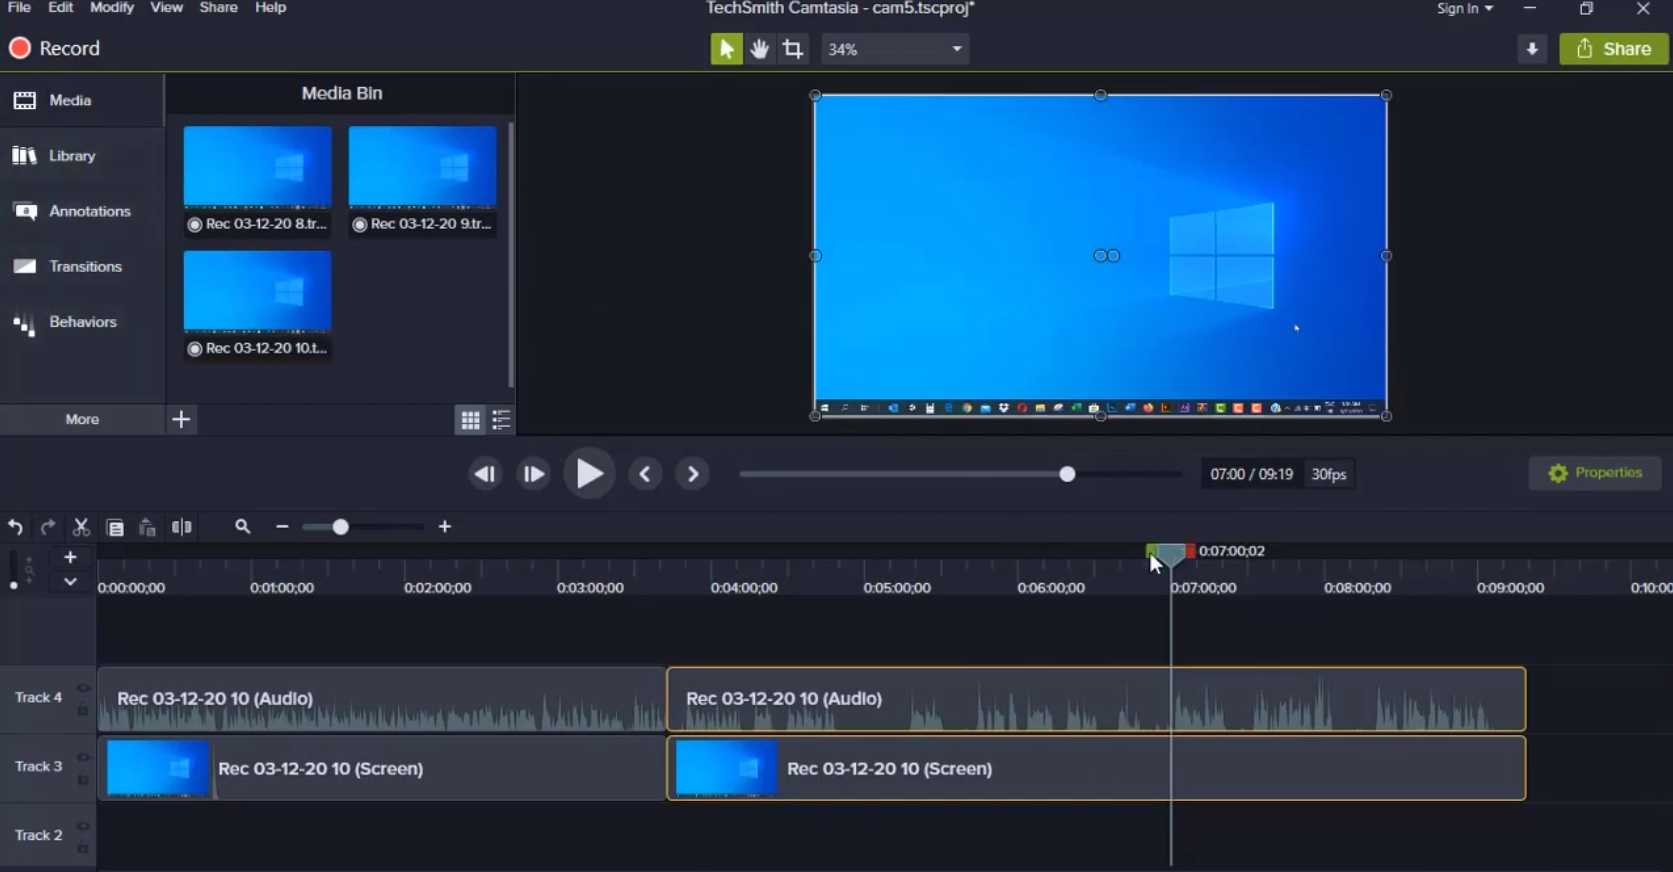Image resolution: width=1673 pixels, height=872 pixels.
Task: Click the playback progress slider handle
Action: tap(1067, 474)
